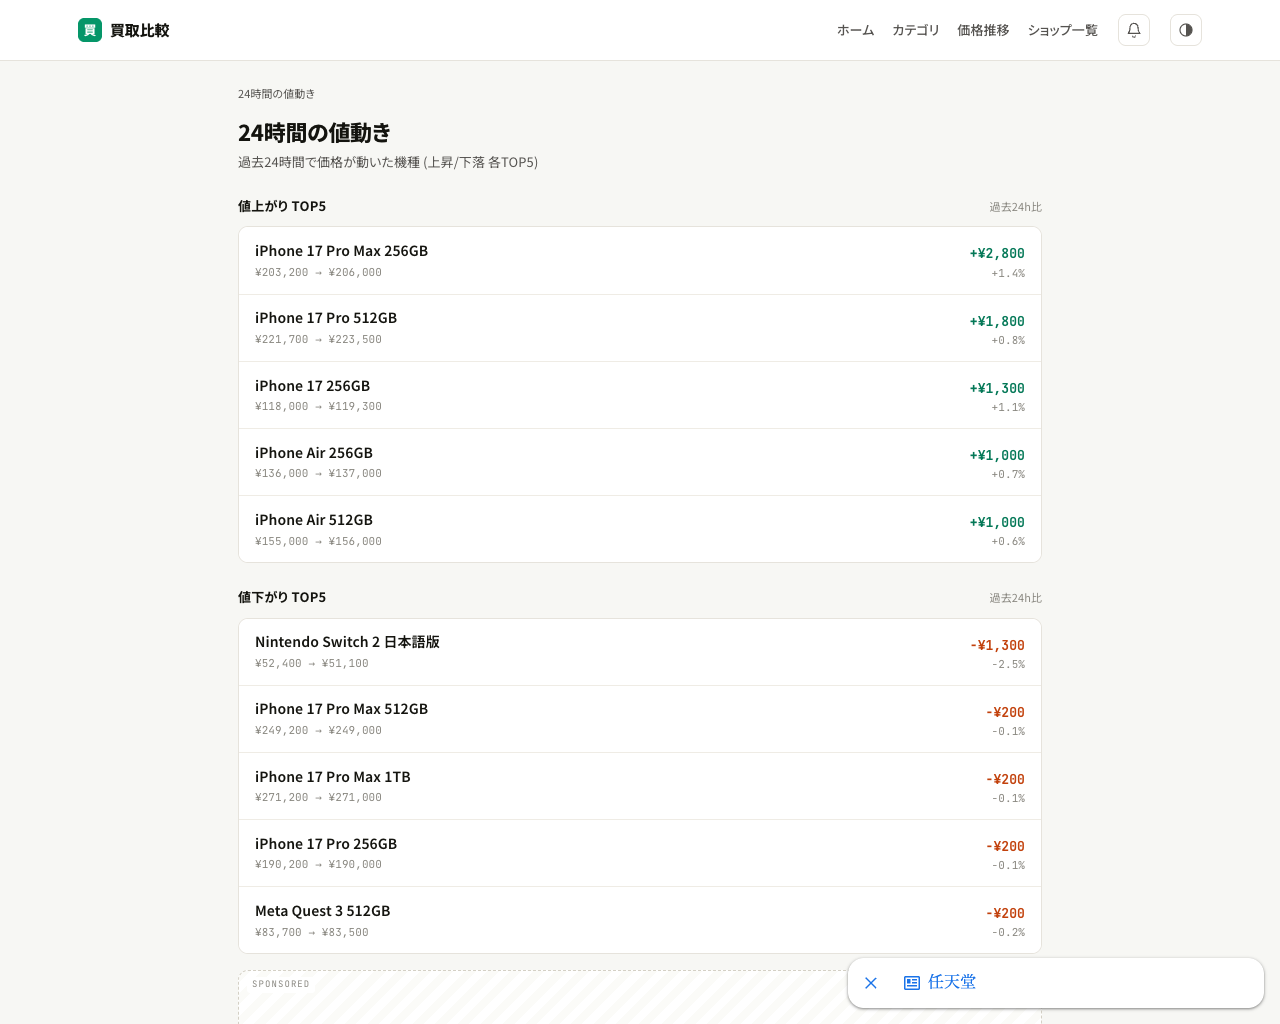The width and height of the screenshot is (1280, 1024).
Task: Open iPhone 17 Pro Max 512GB row
Action: pyautogui.click(x=640, y=719)
